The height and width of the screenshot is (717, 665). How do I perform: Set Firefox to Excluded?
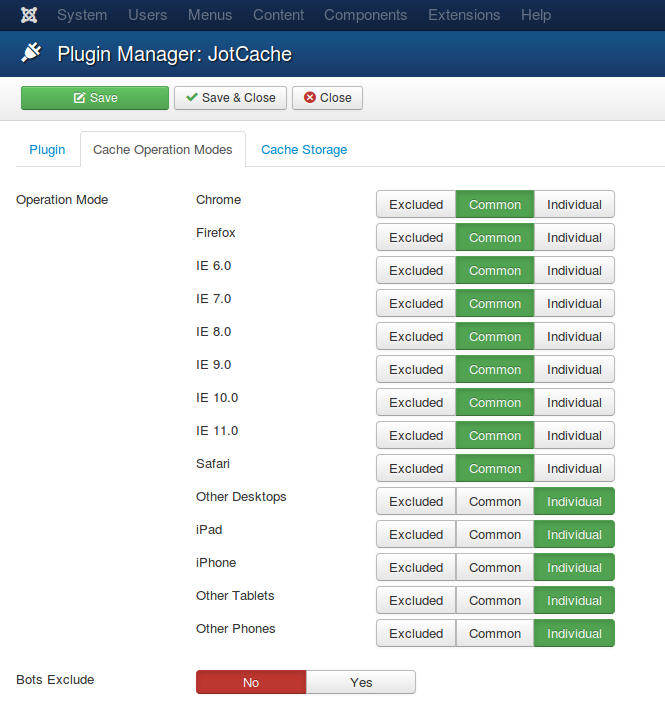click(x=416, y=237)
